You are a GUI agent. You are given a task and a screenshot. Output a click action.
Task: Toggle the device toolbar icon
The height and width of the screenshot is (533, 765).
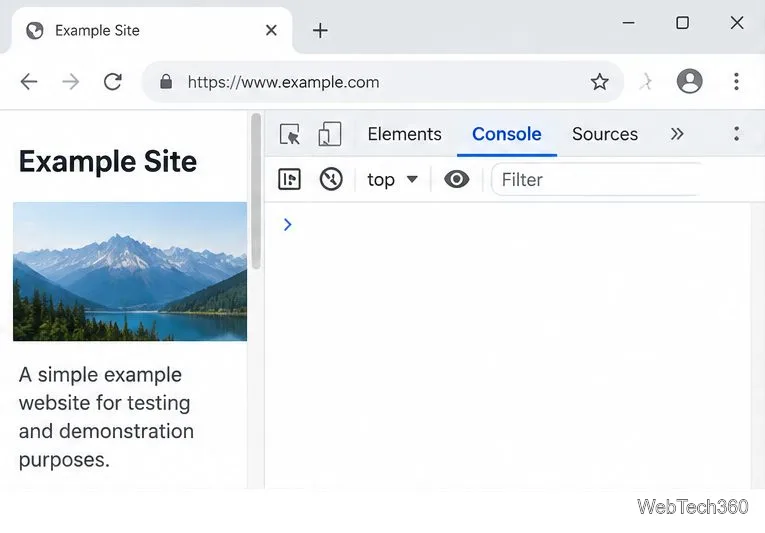tap(330, 134)
